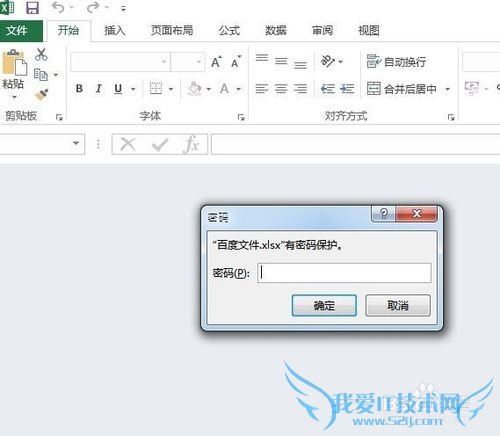Click the 确定 button in password dialog
Screen dimensions: 500x436
click(324, 305)
